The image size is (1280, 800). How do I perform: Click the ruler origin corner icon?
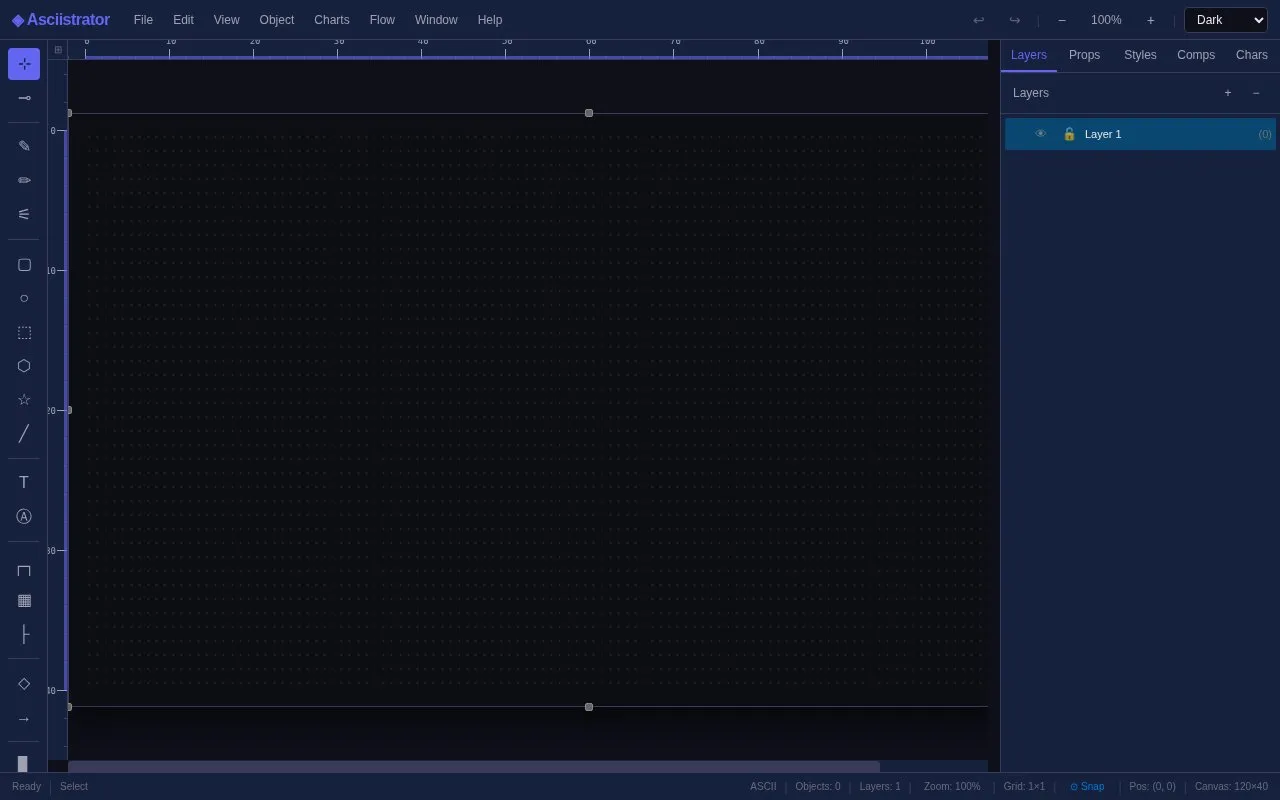pos(58,49)
